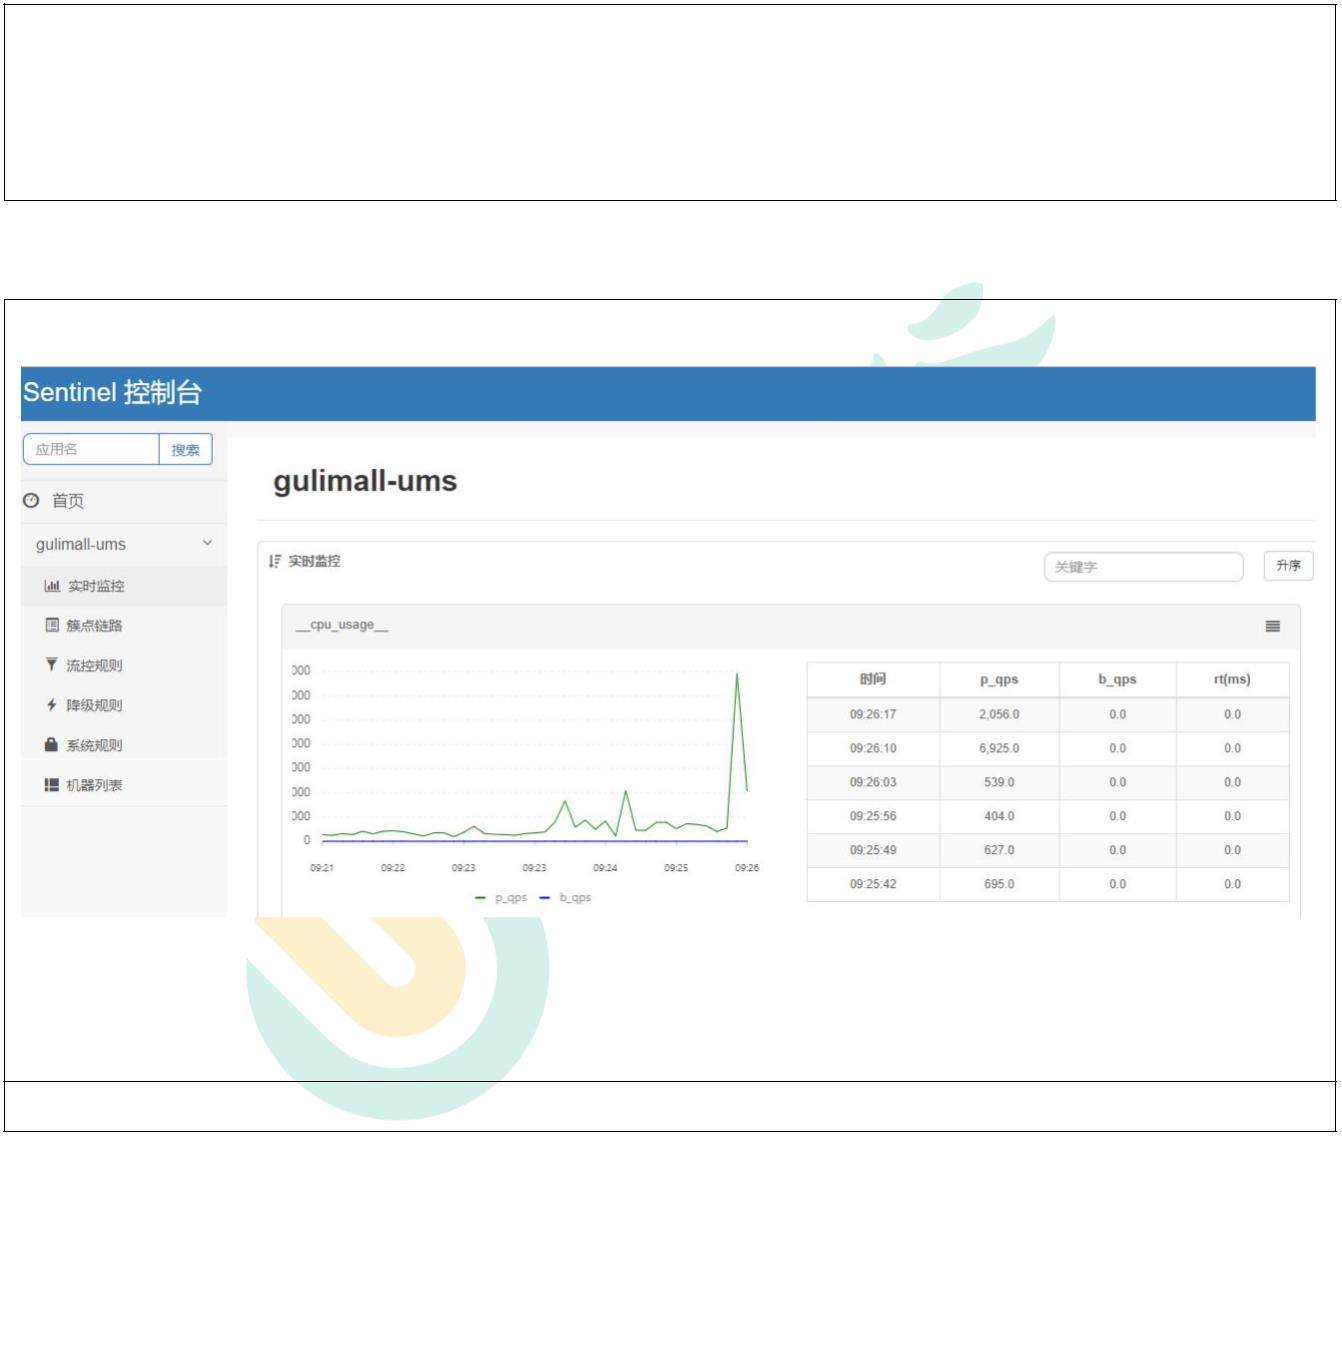Click the 时间 column header
Viewport: 1342px width, 1346px height.
(x=873, y=679)
